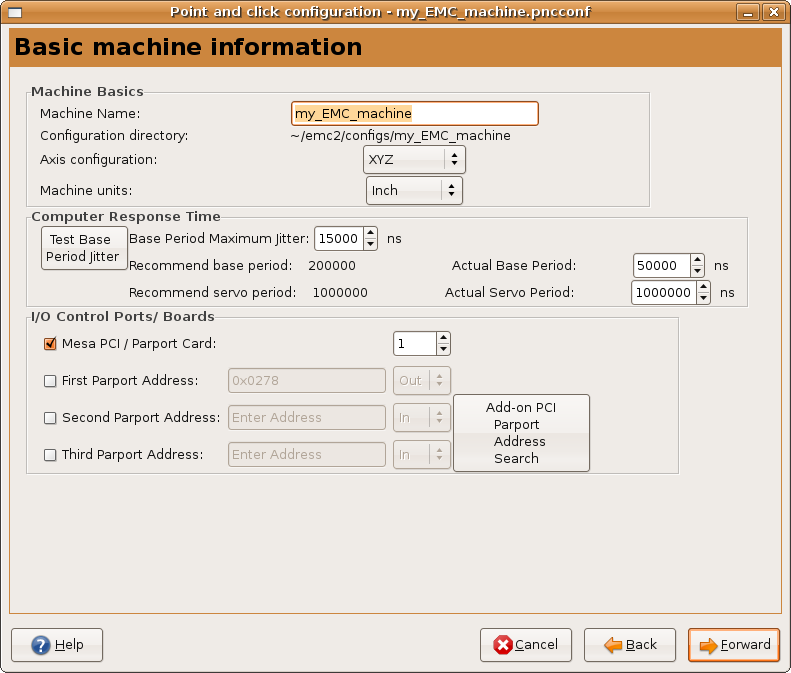The image size is (791, 673).
Task: Open the Axis configuration XYZ dropdown
Action: tap(414, 159)
